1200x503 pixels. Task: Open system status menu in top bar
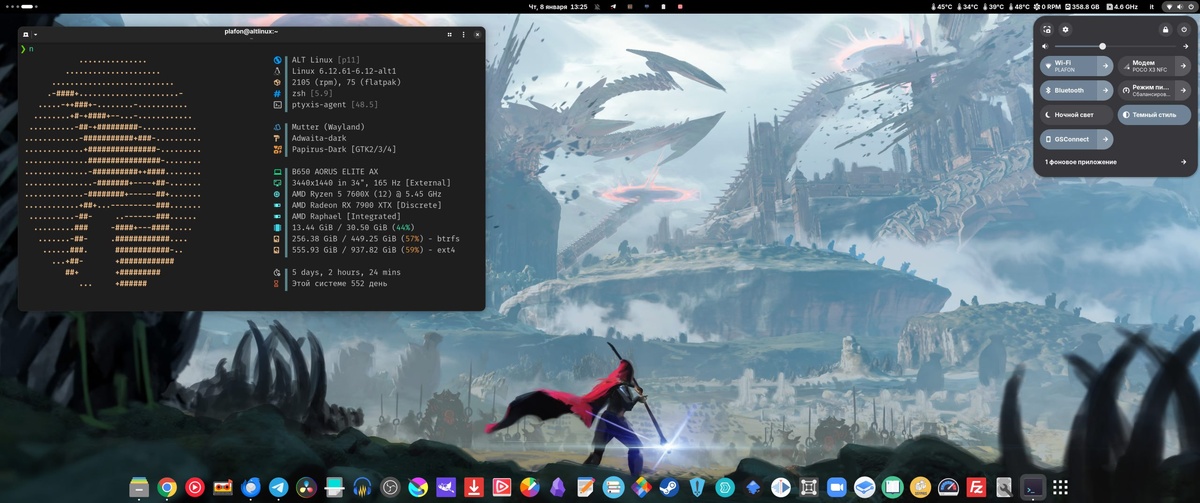[1180, 6]
